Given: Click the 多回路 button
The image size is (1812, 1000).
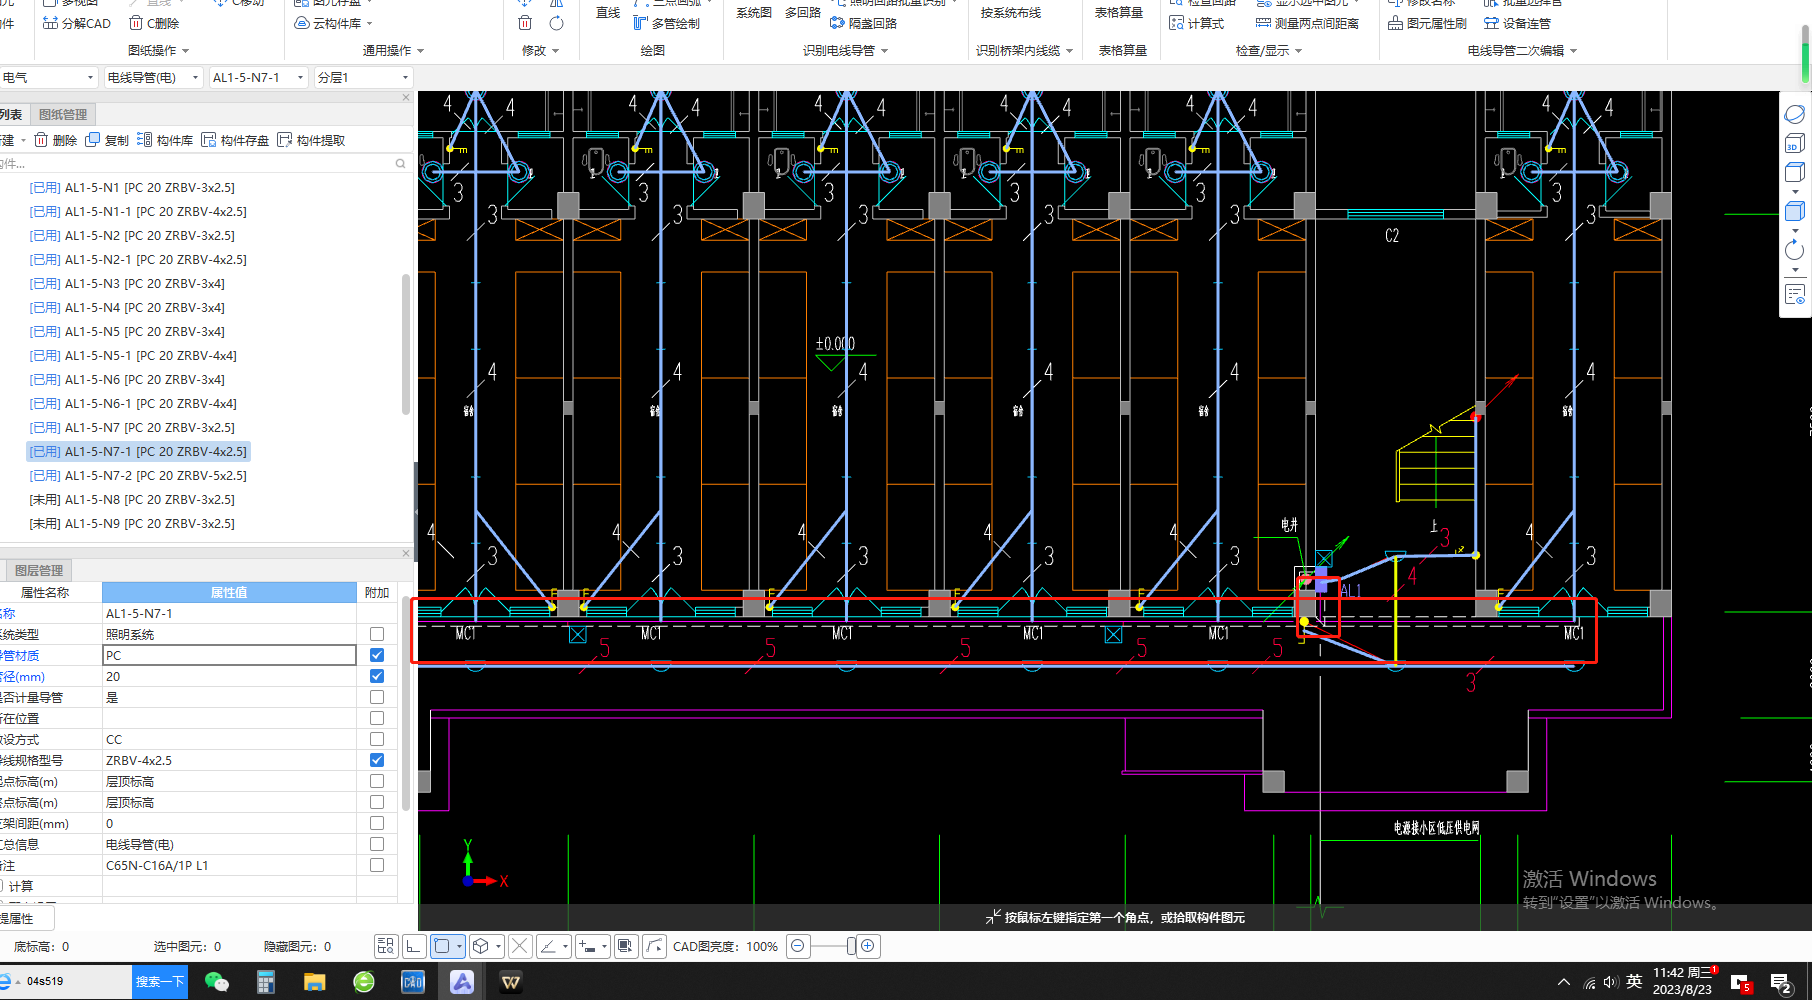Looking at the screenshot, I should (x=802, y=13).
